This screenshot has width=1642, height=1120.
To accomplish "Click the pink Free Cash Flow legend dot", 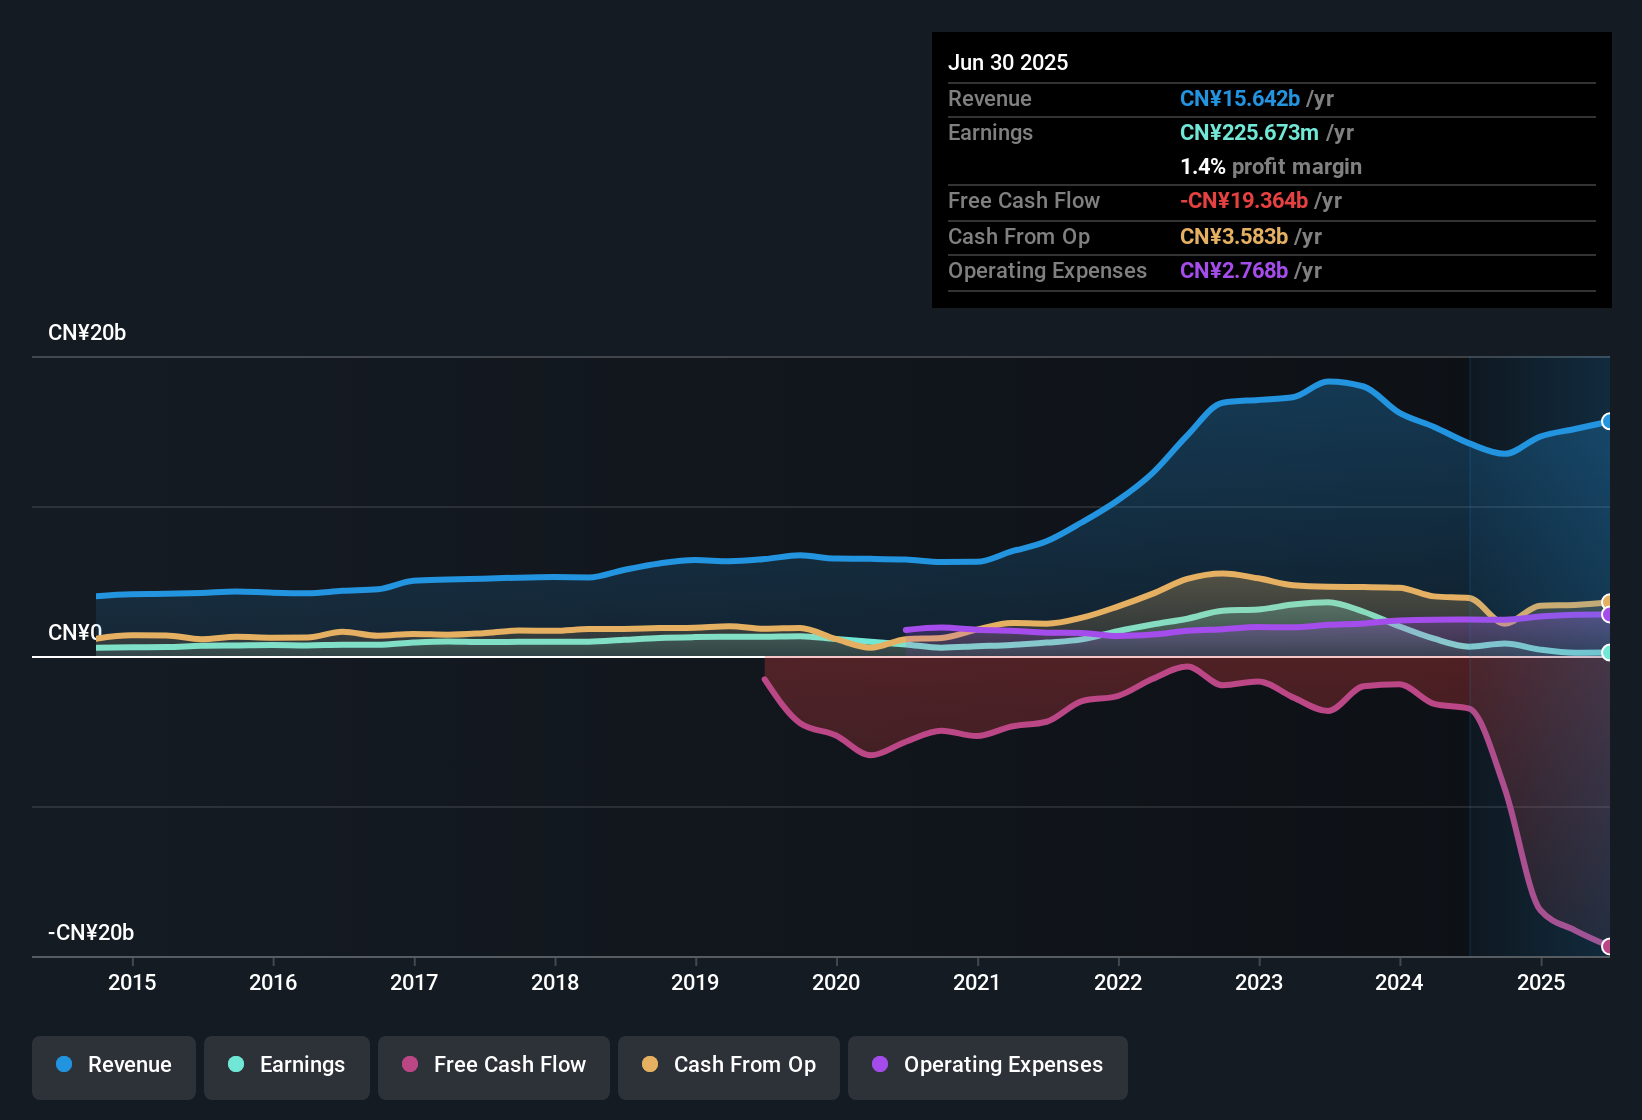I will pyautogui.click(x=410, y=1065).
